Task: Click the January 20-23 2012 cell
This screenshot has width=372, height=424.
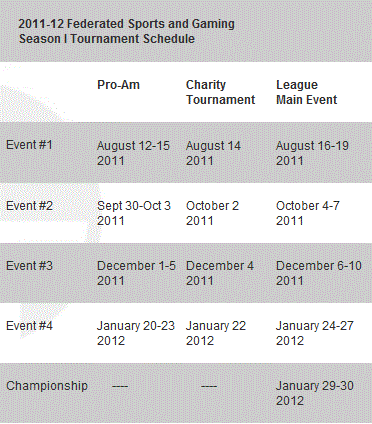Action: pos(136,333)
